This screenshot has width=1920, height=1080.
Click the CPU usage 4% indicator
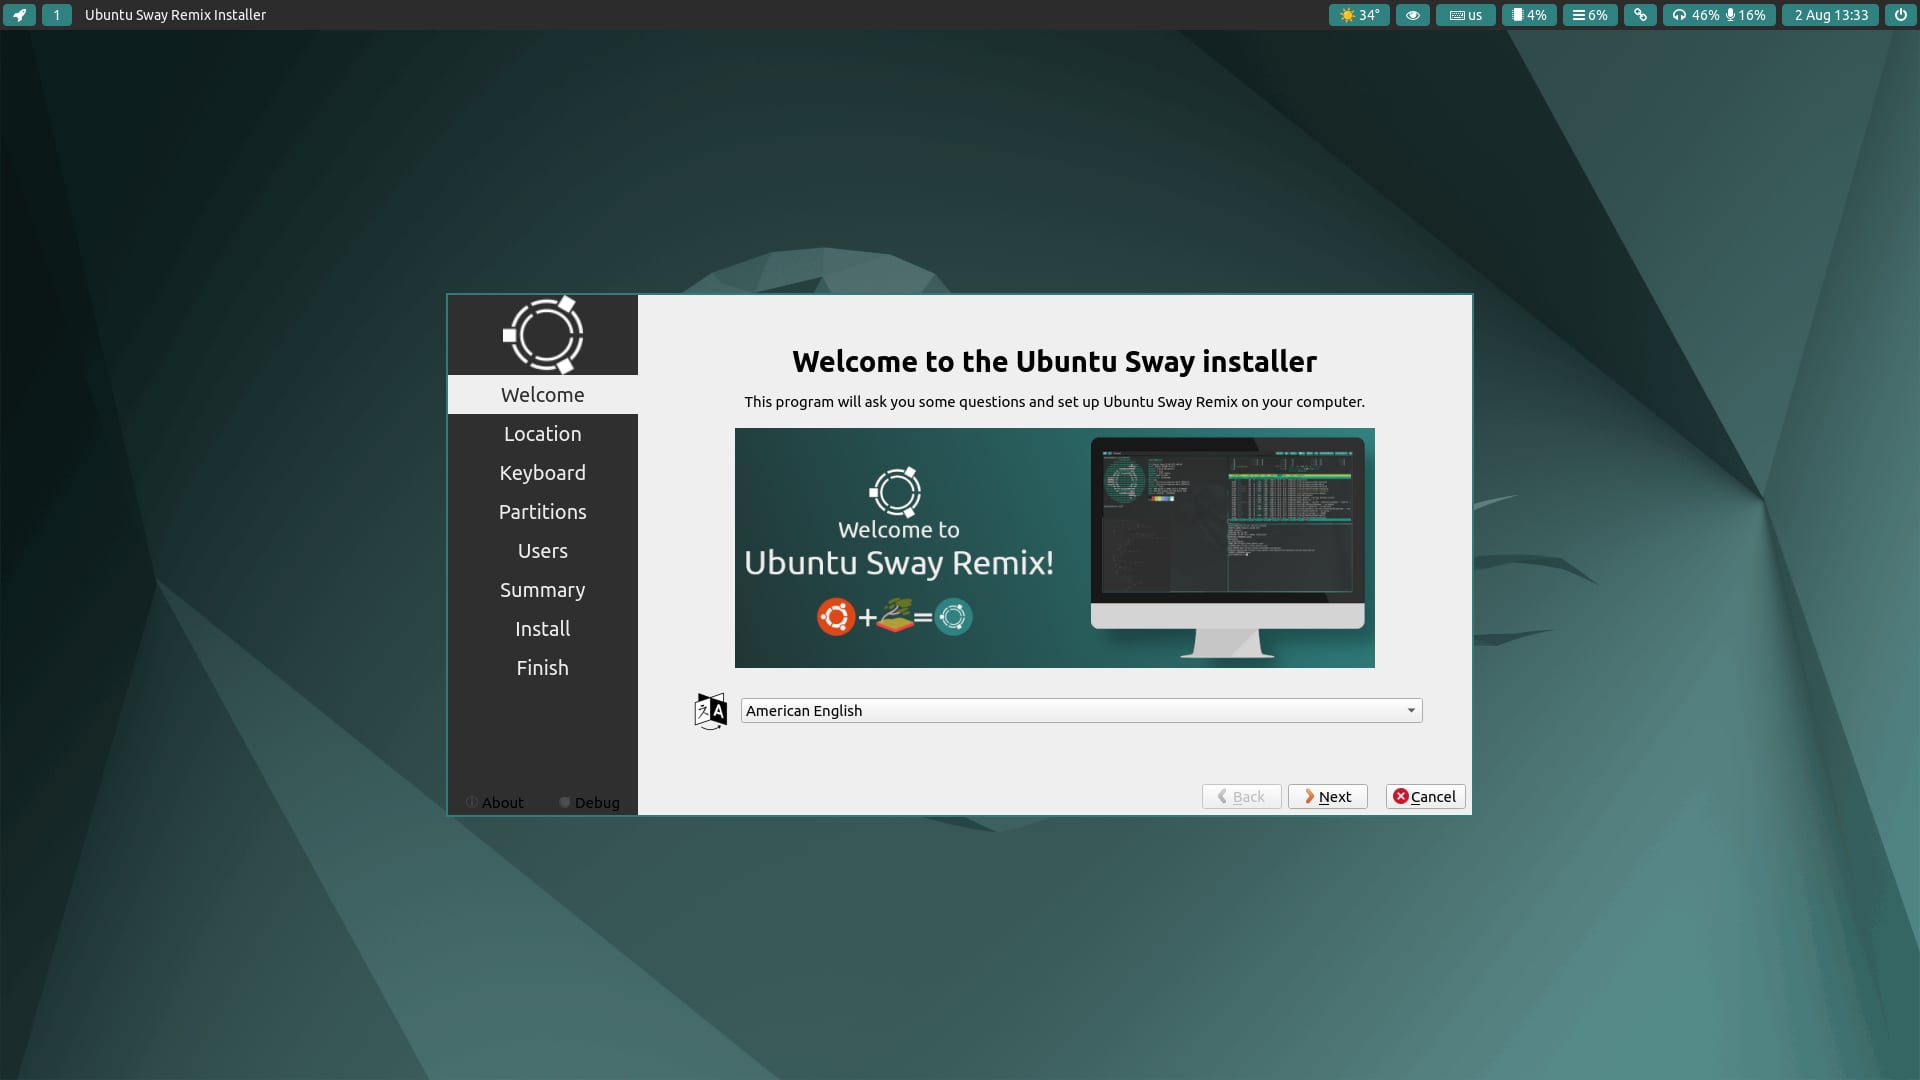[1529, 15]
